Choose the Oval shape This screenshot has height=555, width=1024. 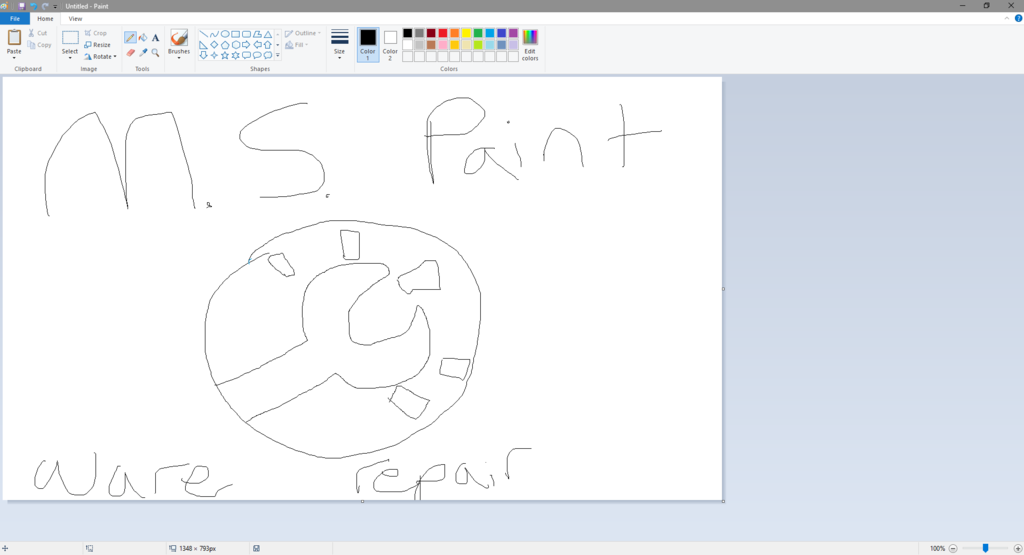pos(225,34)
